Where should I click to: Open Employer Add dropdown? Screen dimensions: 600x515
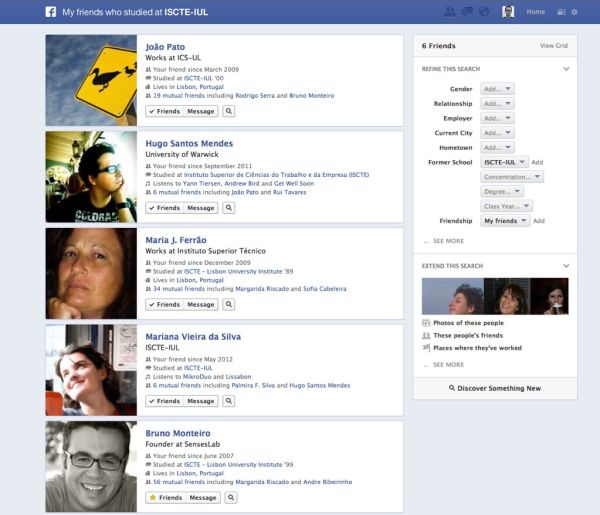coord(497,118)
